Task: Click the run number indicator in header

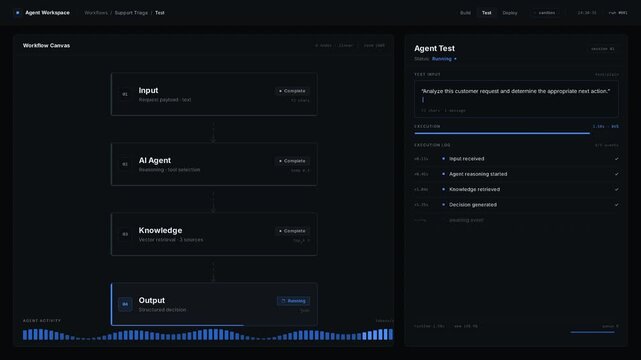Action: pos(618,13)
